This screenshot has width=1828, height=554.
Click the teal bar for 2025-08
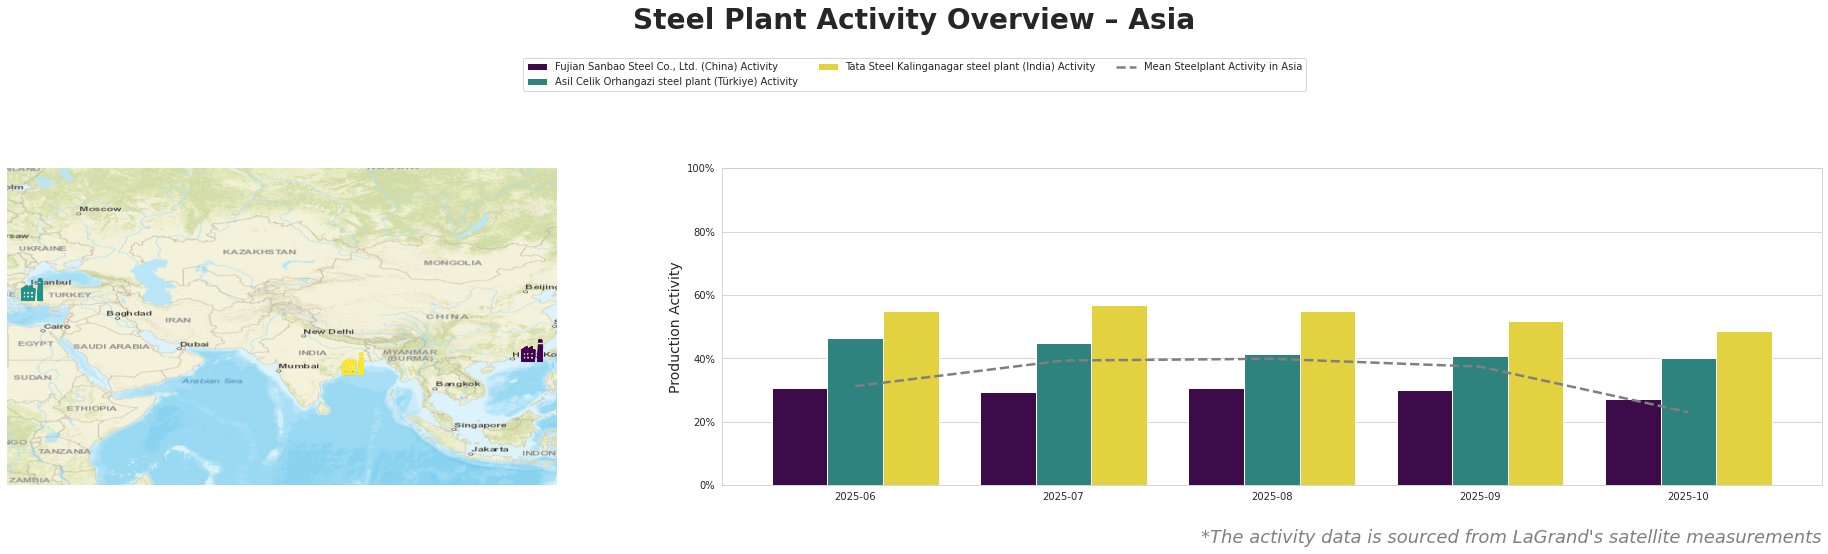[1272, 420]
